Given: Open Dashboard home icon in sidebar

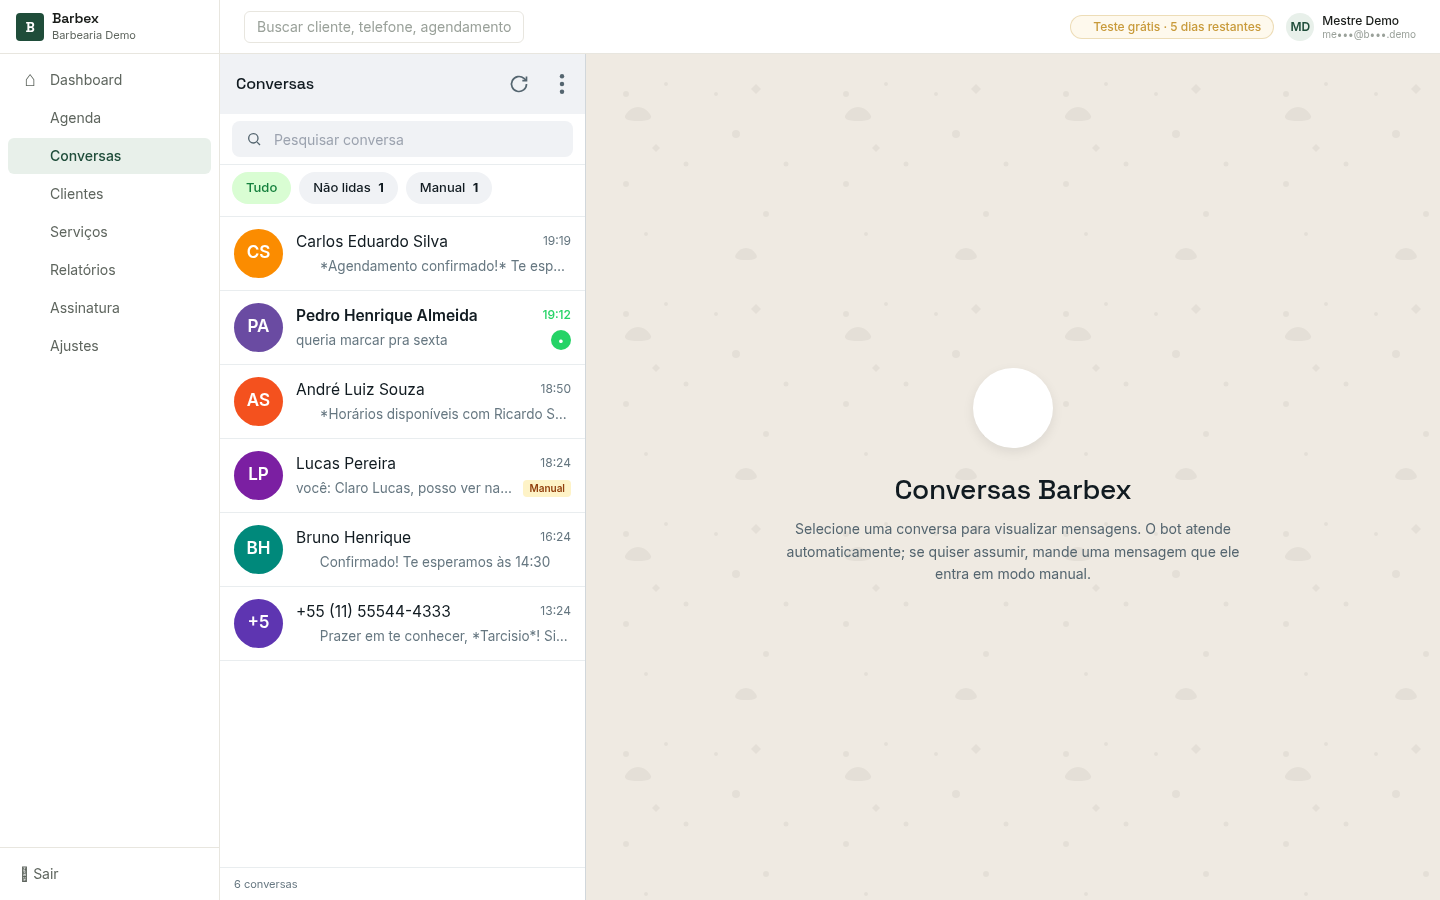Looking at the screenshot, I should tap(30, 80).
